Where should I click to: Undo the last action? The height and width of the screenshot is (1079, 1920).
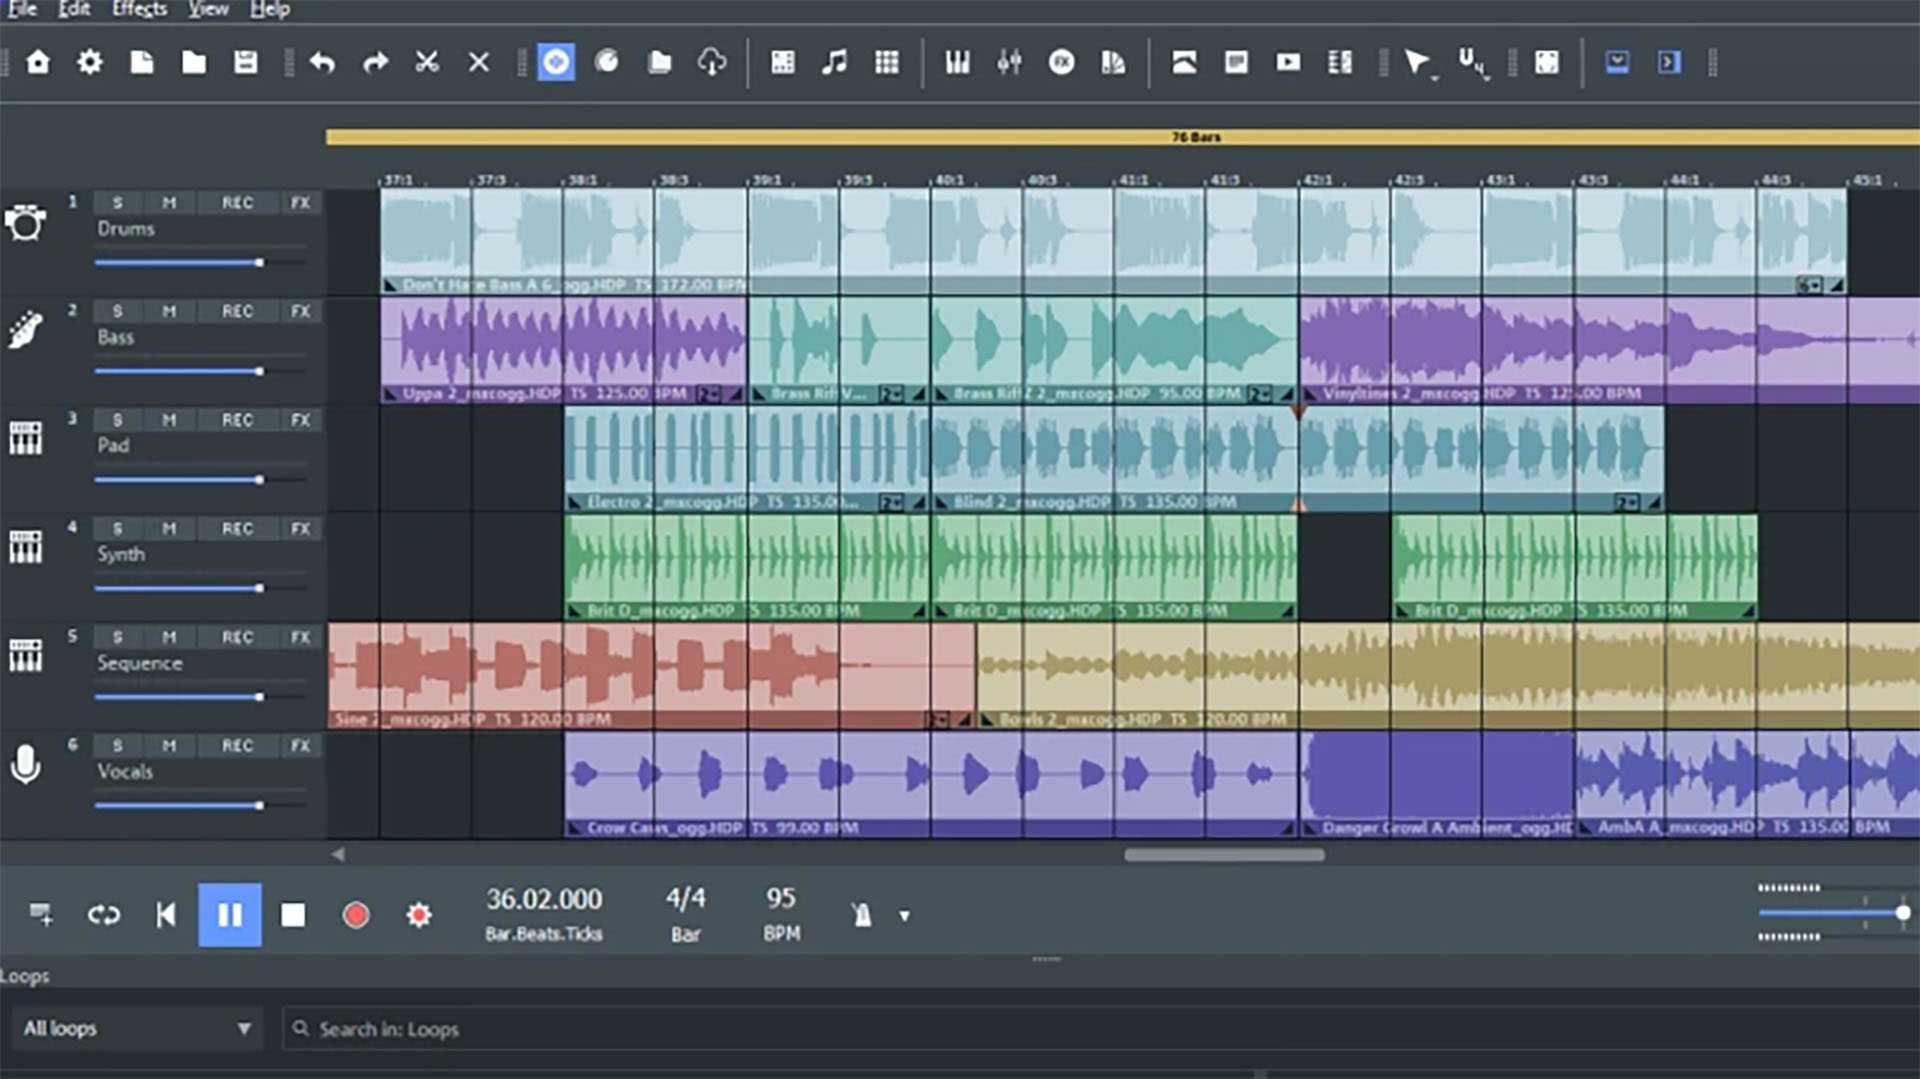click(322, 62)
